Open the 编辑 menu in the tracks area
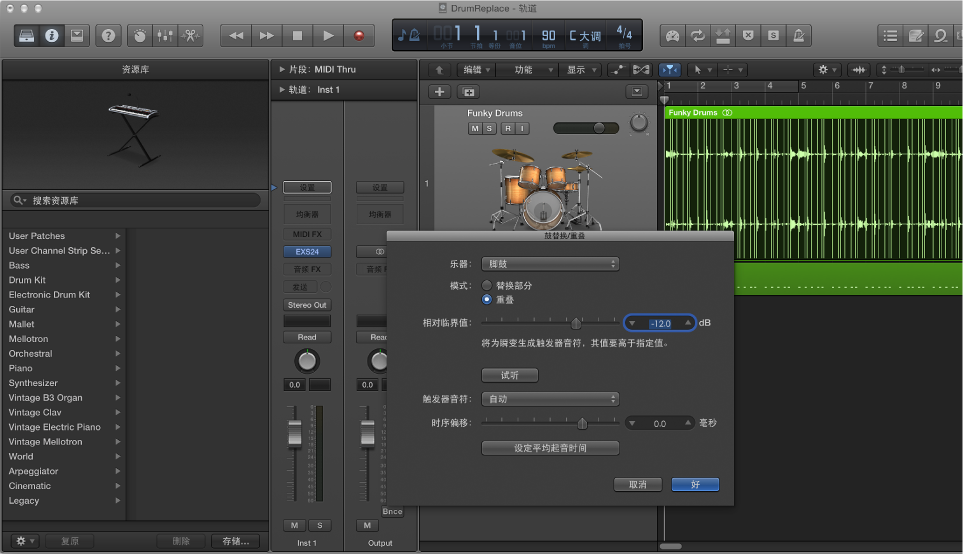Image resolution: width=964 pixels, height=554 pixels. (475, 70)
